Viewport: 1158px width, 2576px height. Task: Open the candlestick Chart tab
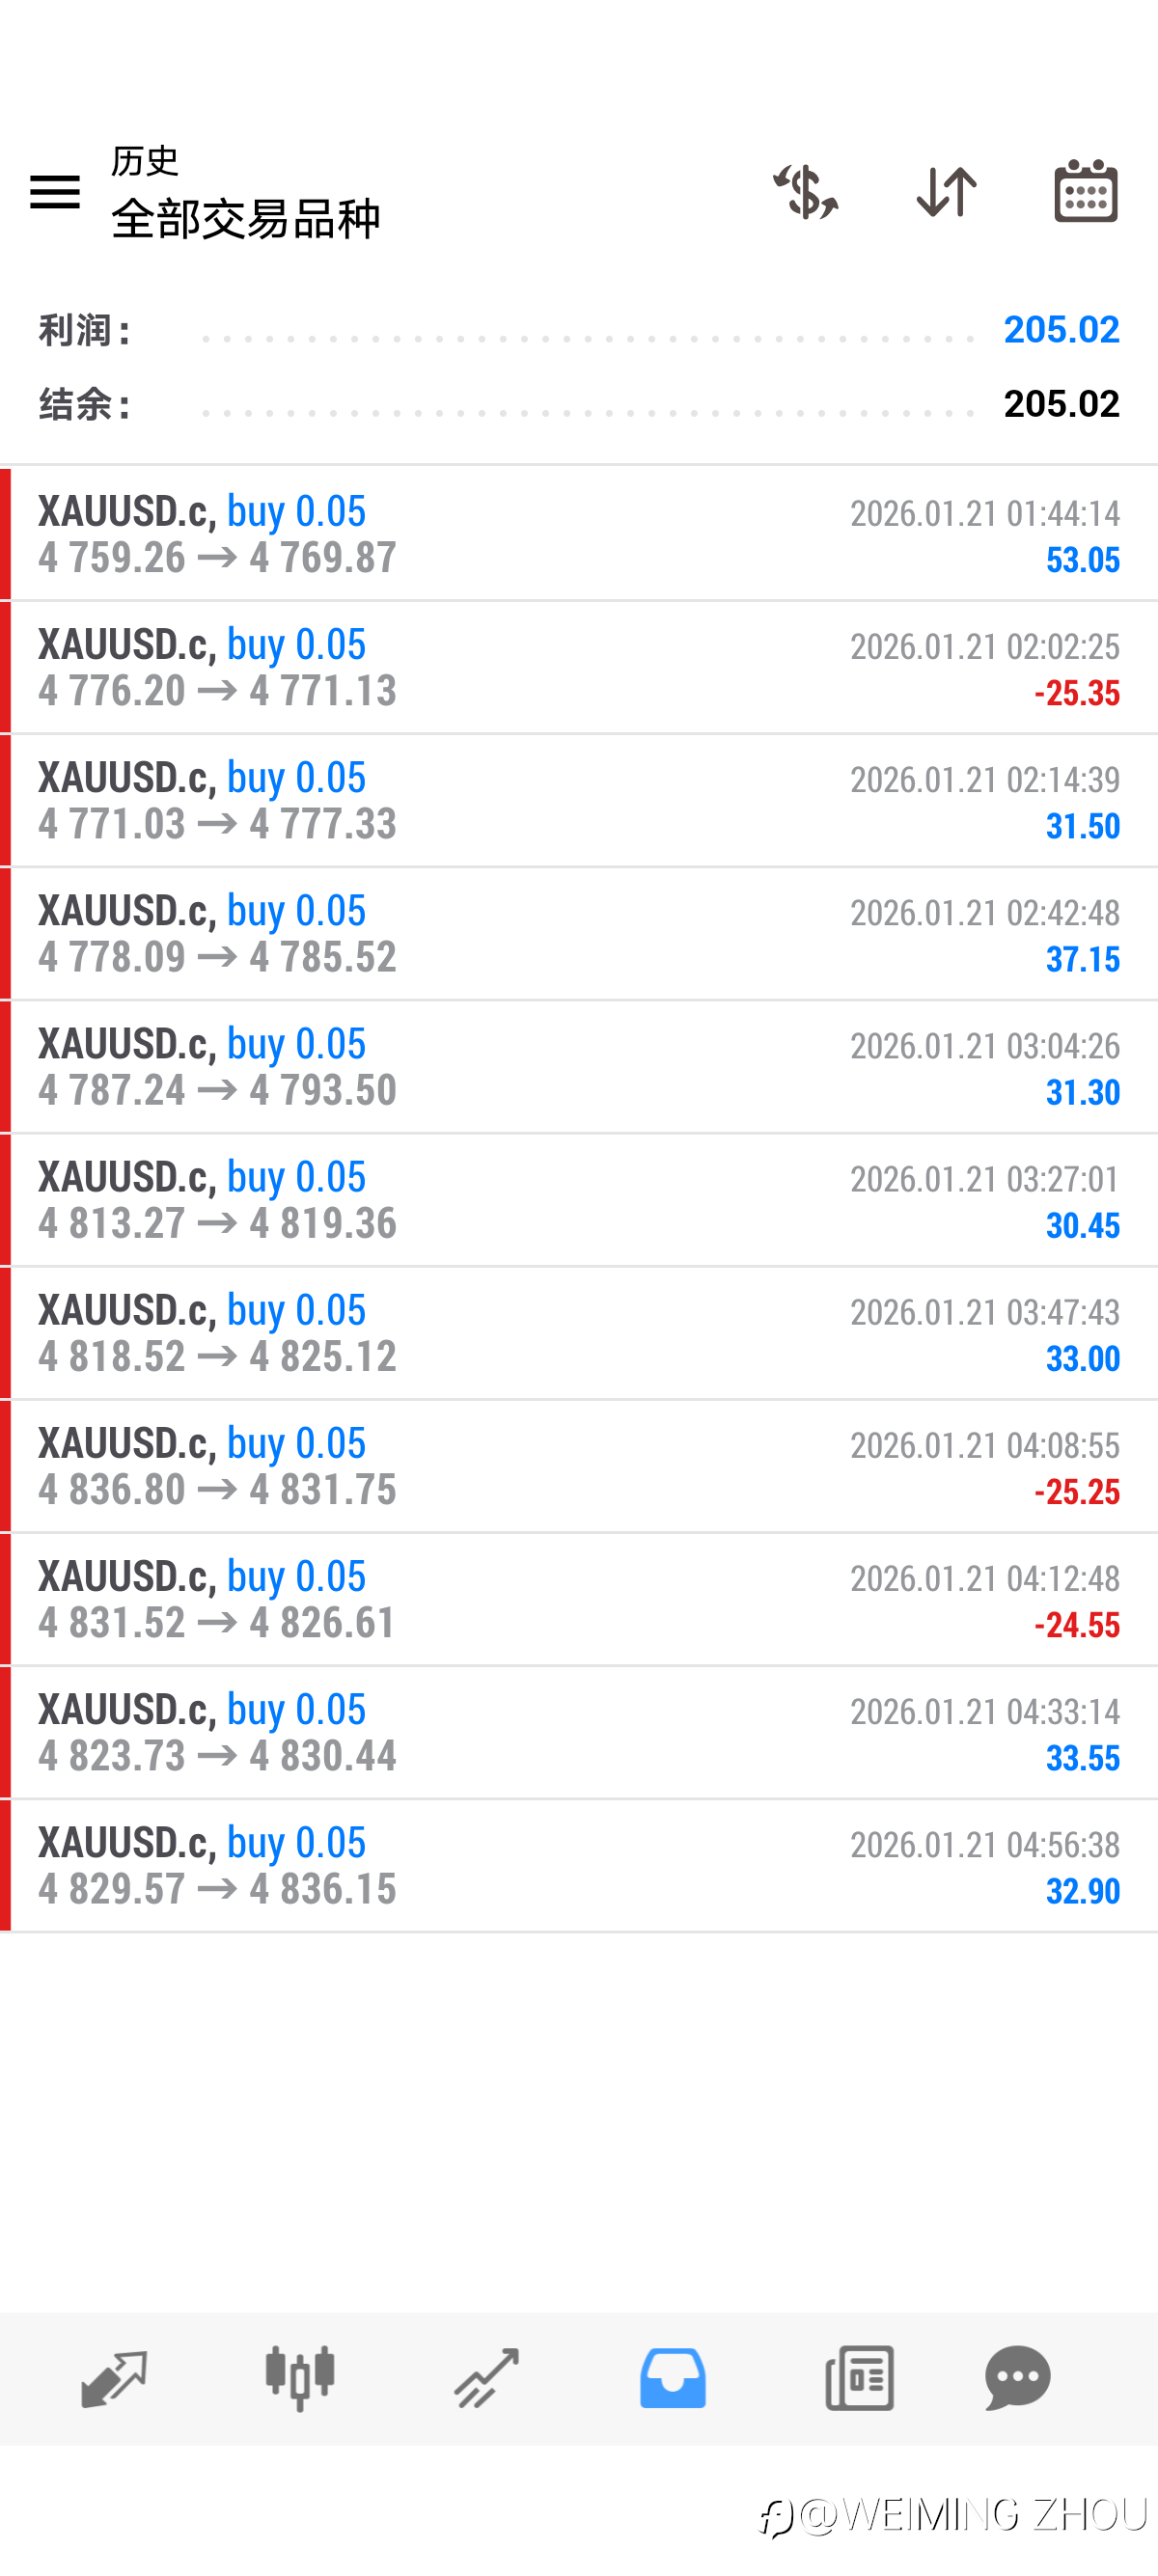[300, 2377]
